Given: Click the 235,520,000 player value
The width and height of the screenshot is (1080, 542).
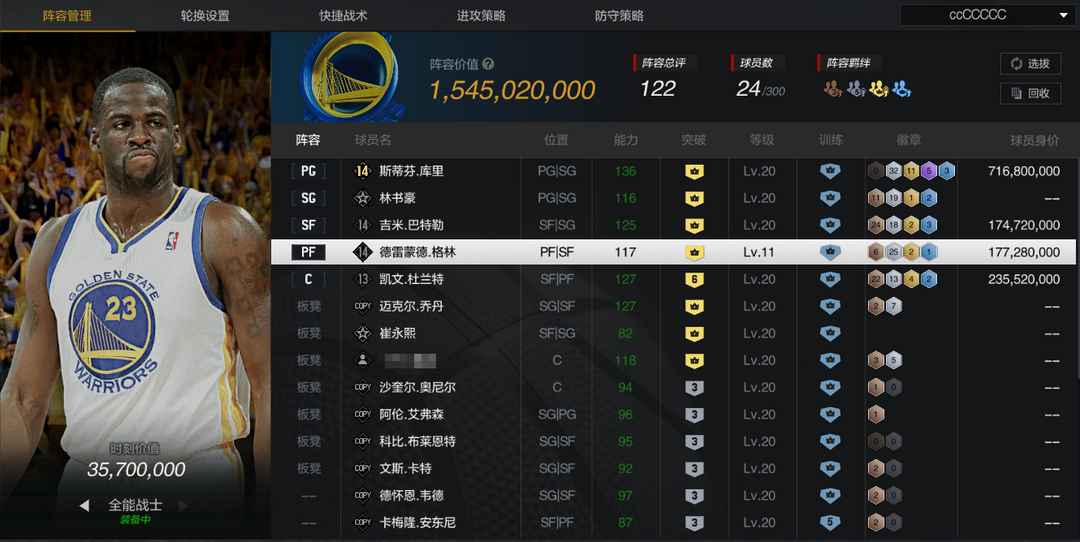Looking at the screenshot, I should coord(1024,279).
